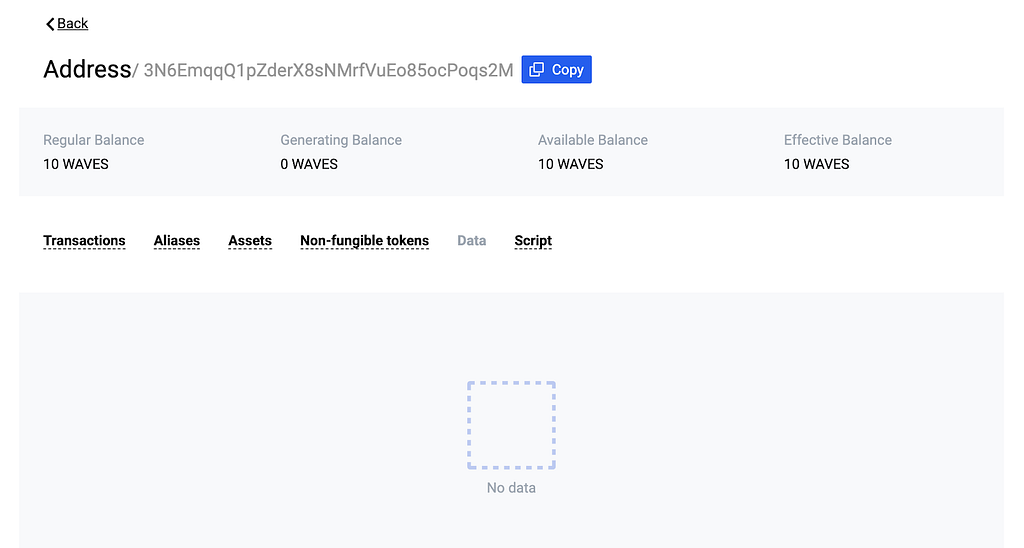Switch to the Aliases tab
Viewport: 1024px width, 548px height.
pos(177,241)
